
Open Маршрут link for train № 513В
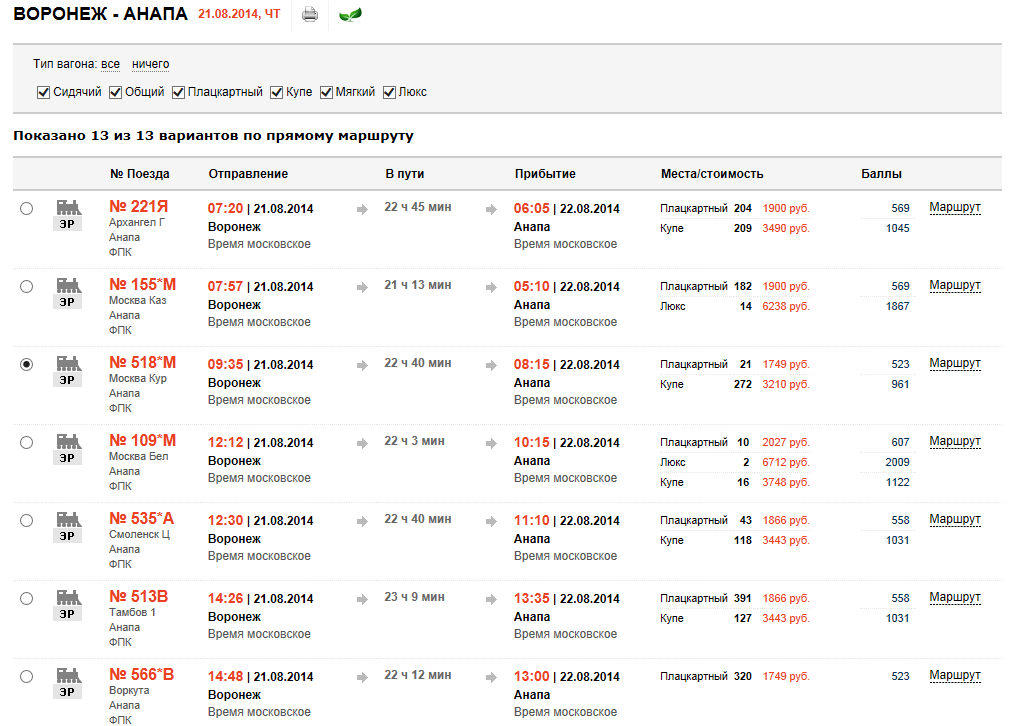955,596
